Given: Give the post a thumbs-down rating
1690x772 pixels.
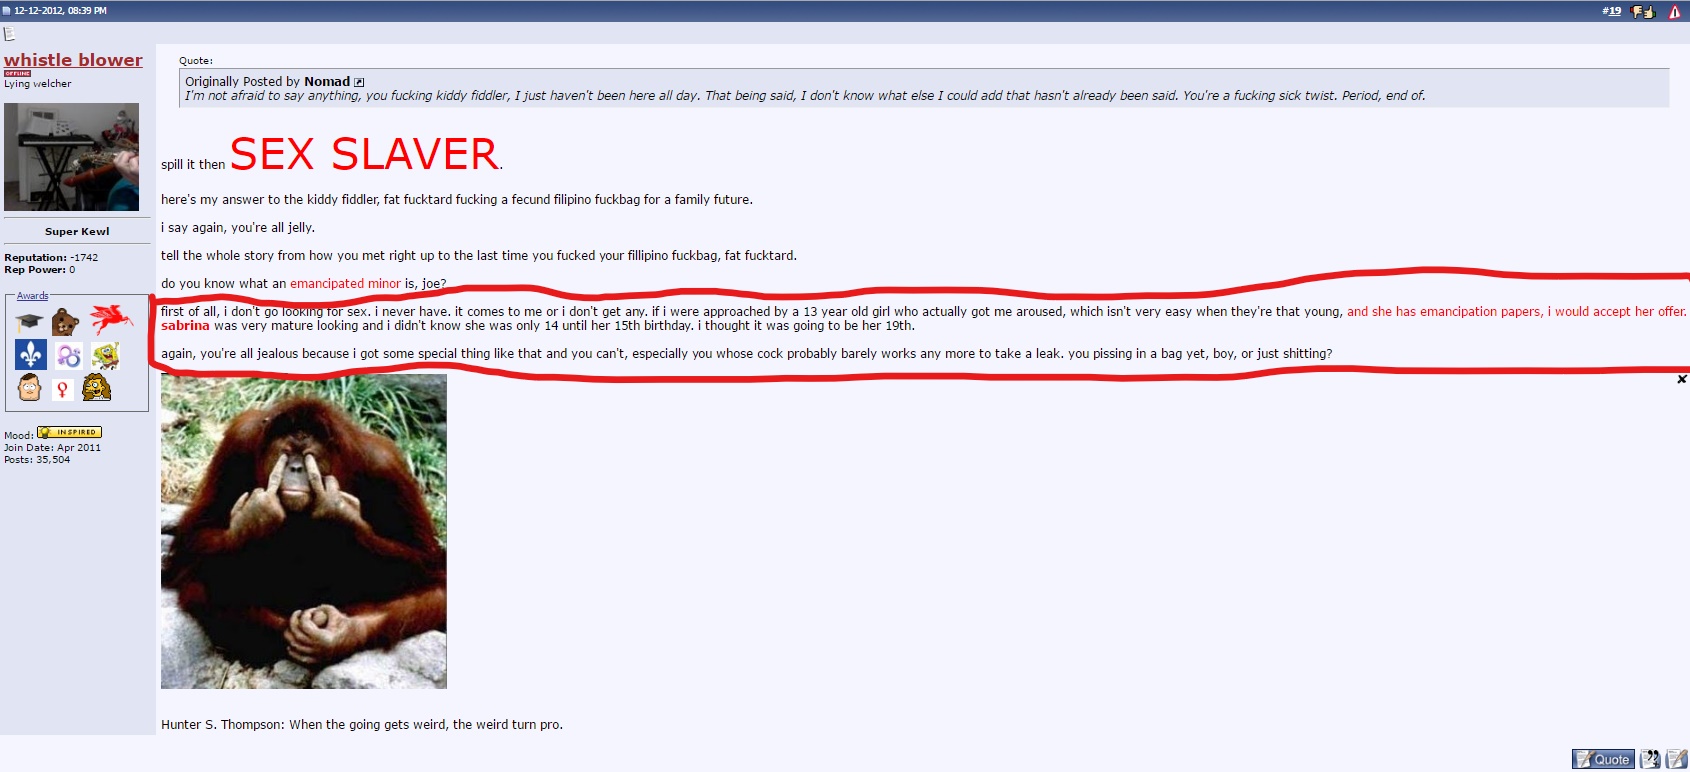Looking at the screenshot, I should pos(1637,11).
